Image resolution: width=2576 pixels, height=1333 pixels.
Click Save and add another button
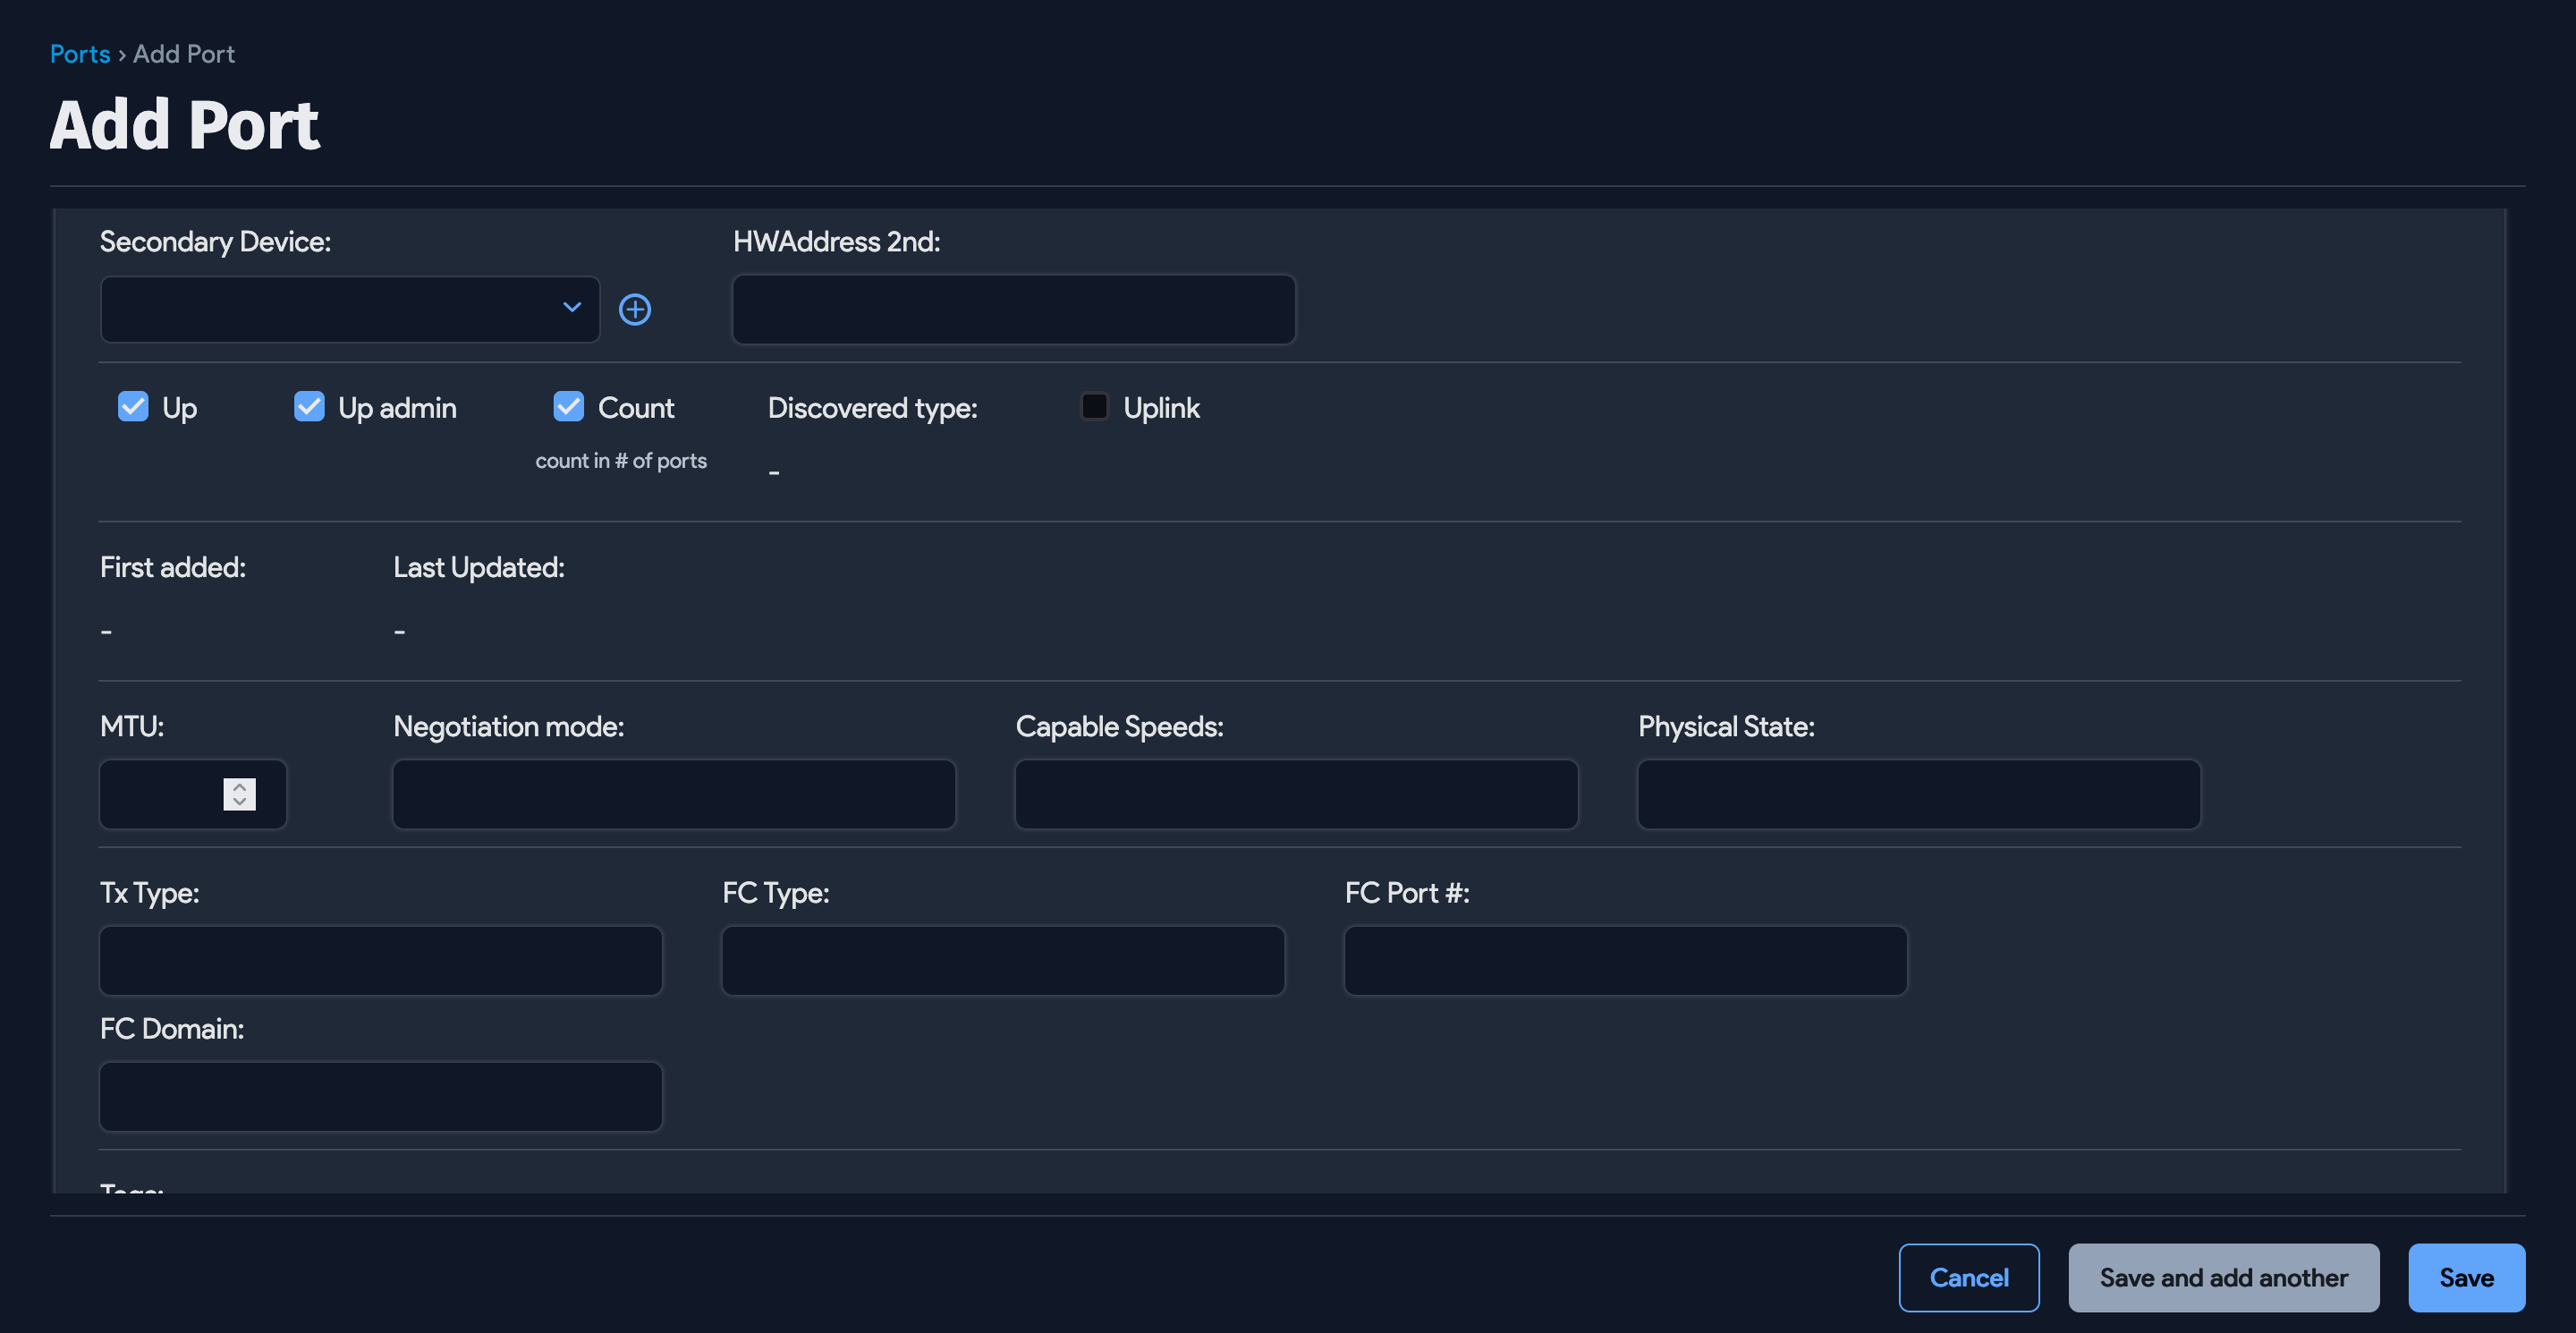pos(2223,1277)
